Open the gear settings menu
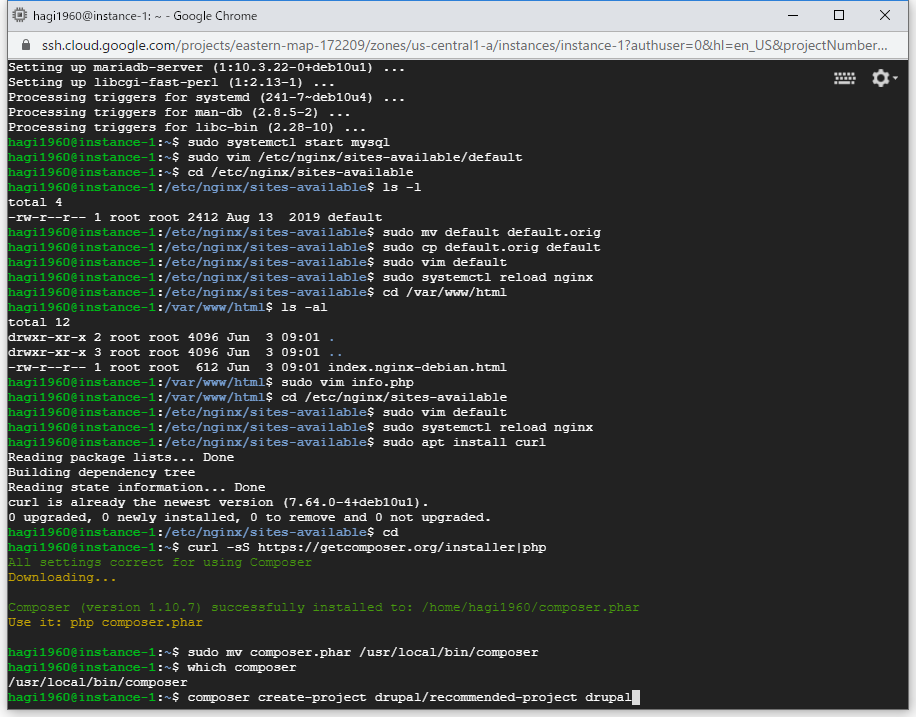This screenshot has height=717, width=916. tap(884, 78)
